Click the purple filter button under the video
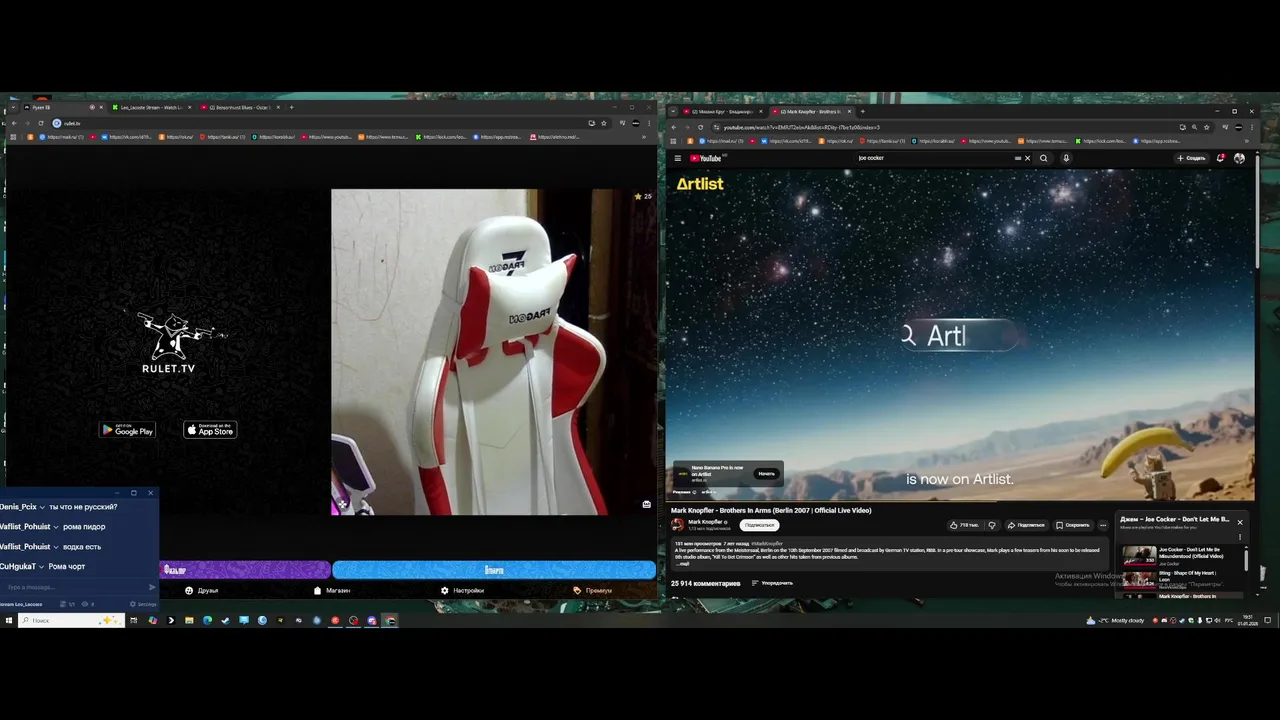Image resolution: width=1280 pixels, height=720 pixels. [x=245, y=570]
